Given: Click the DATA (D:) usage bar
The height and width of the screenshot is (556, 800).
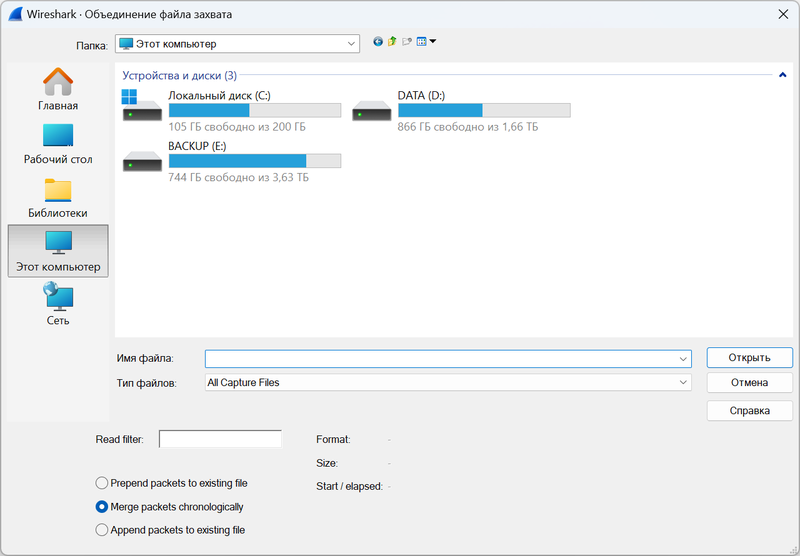Looking at the screenshot, I should coord(484,110).
